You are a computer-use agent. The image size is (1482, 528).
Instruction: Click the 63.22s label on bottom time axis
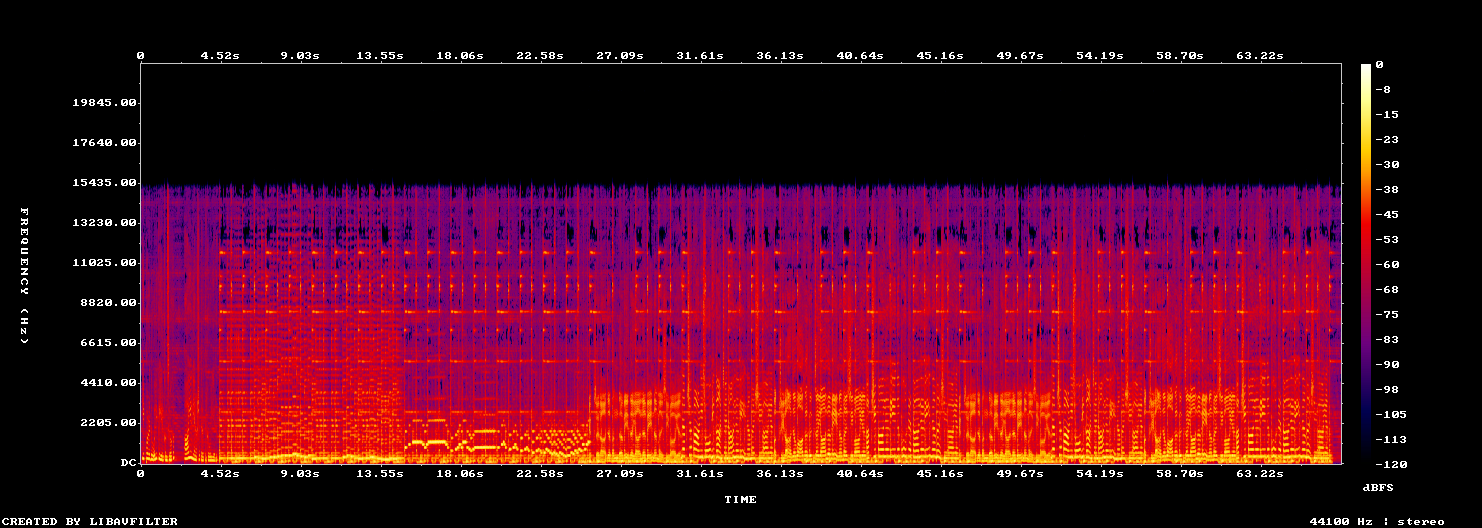[1260, 473]
